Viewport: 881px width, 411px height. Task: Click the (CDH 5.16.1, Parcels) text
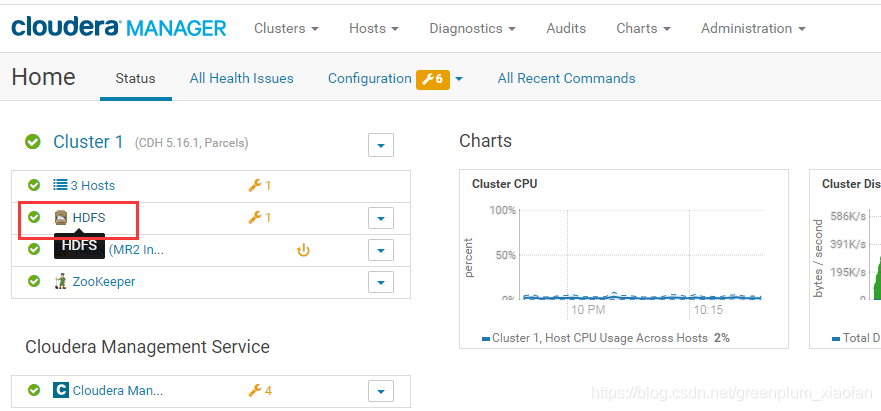click(192, 143)
